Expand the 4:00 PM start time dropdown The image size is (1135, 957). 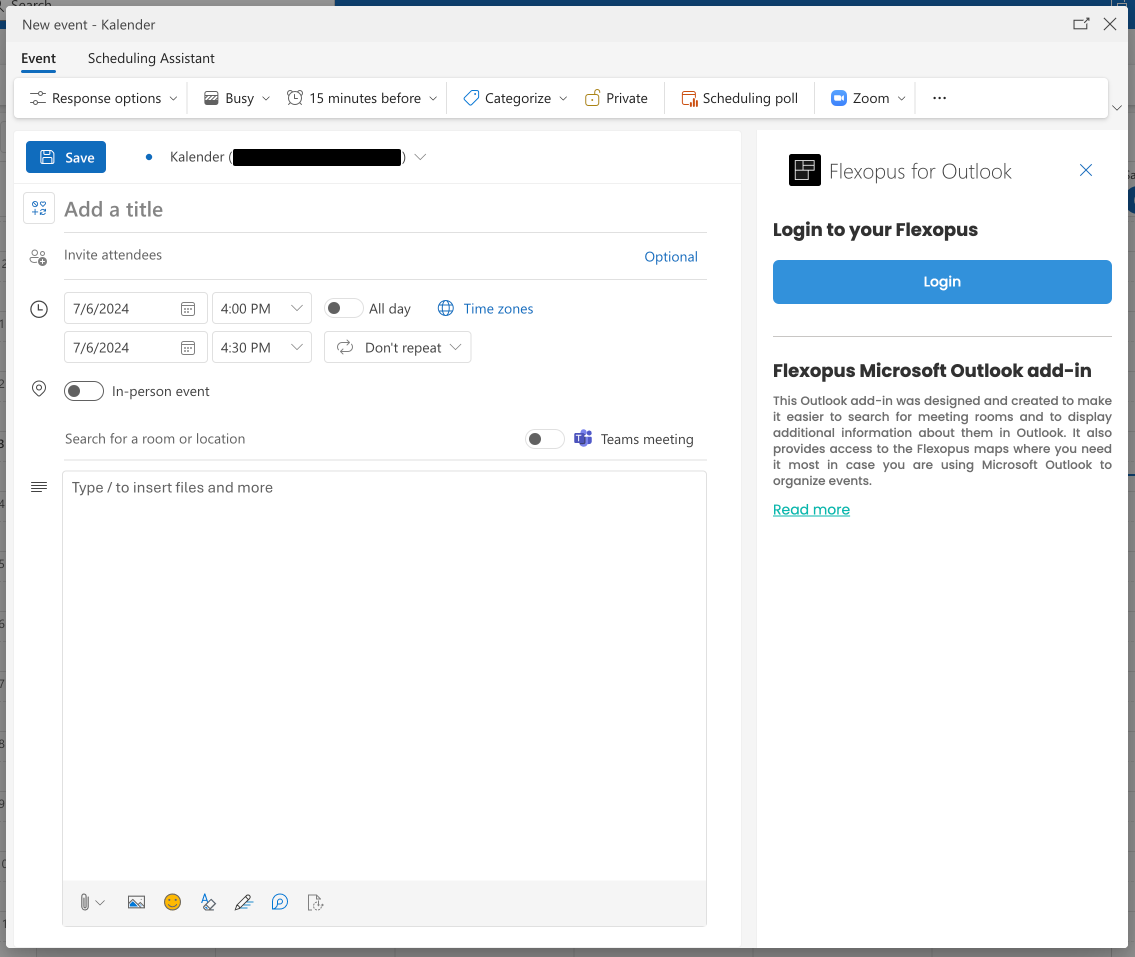coord(296,309)
